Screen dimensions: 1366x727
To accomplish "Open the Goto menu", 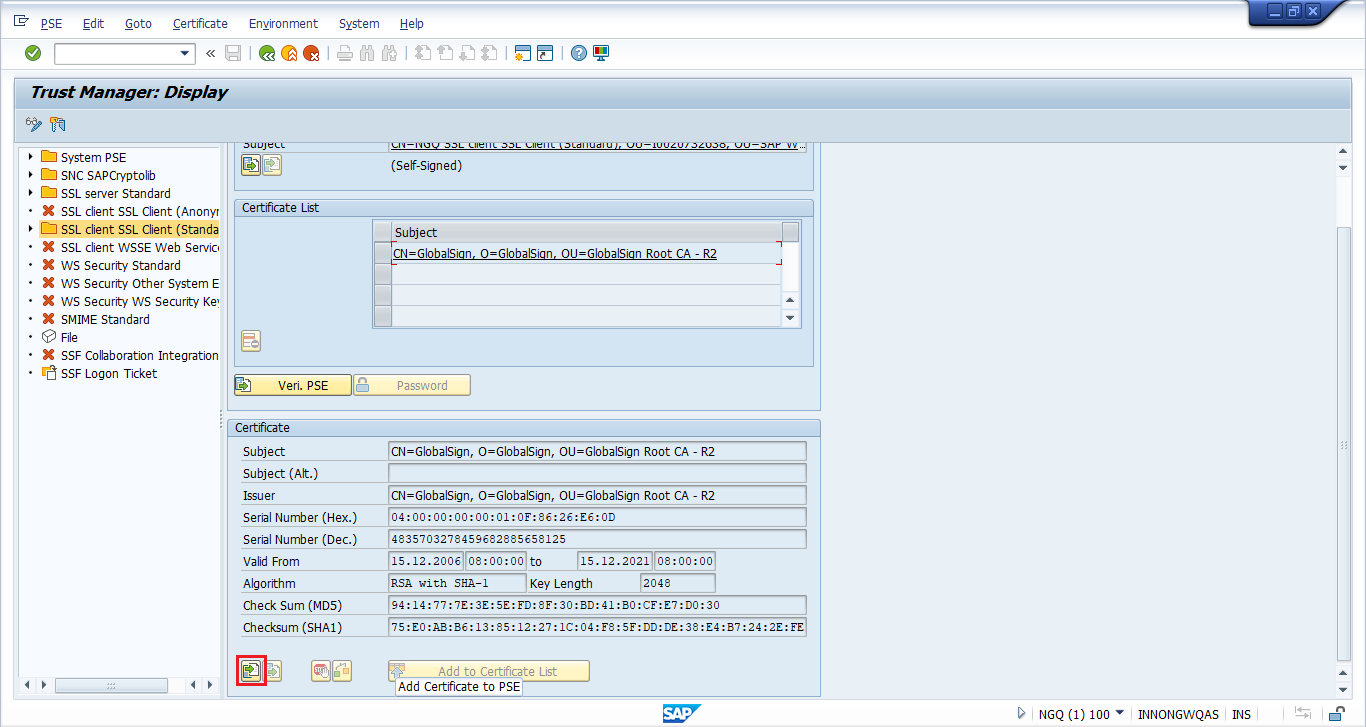I will [x=139, y=23].
